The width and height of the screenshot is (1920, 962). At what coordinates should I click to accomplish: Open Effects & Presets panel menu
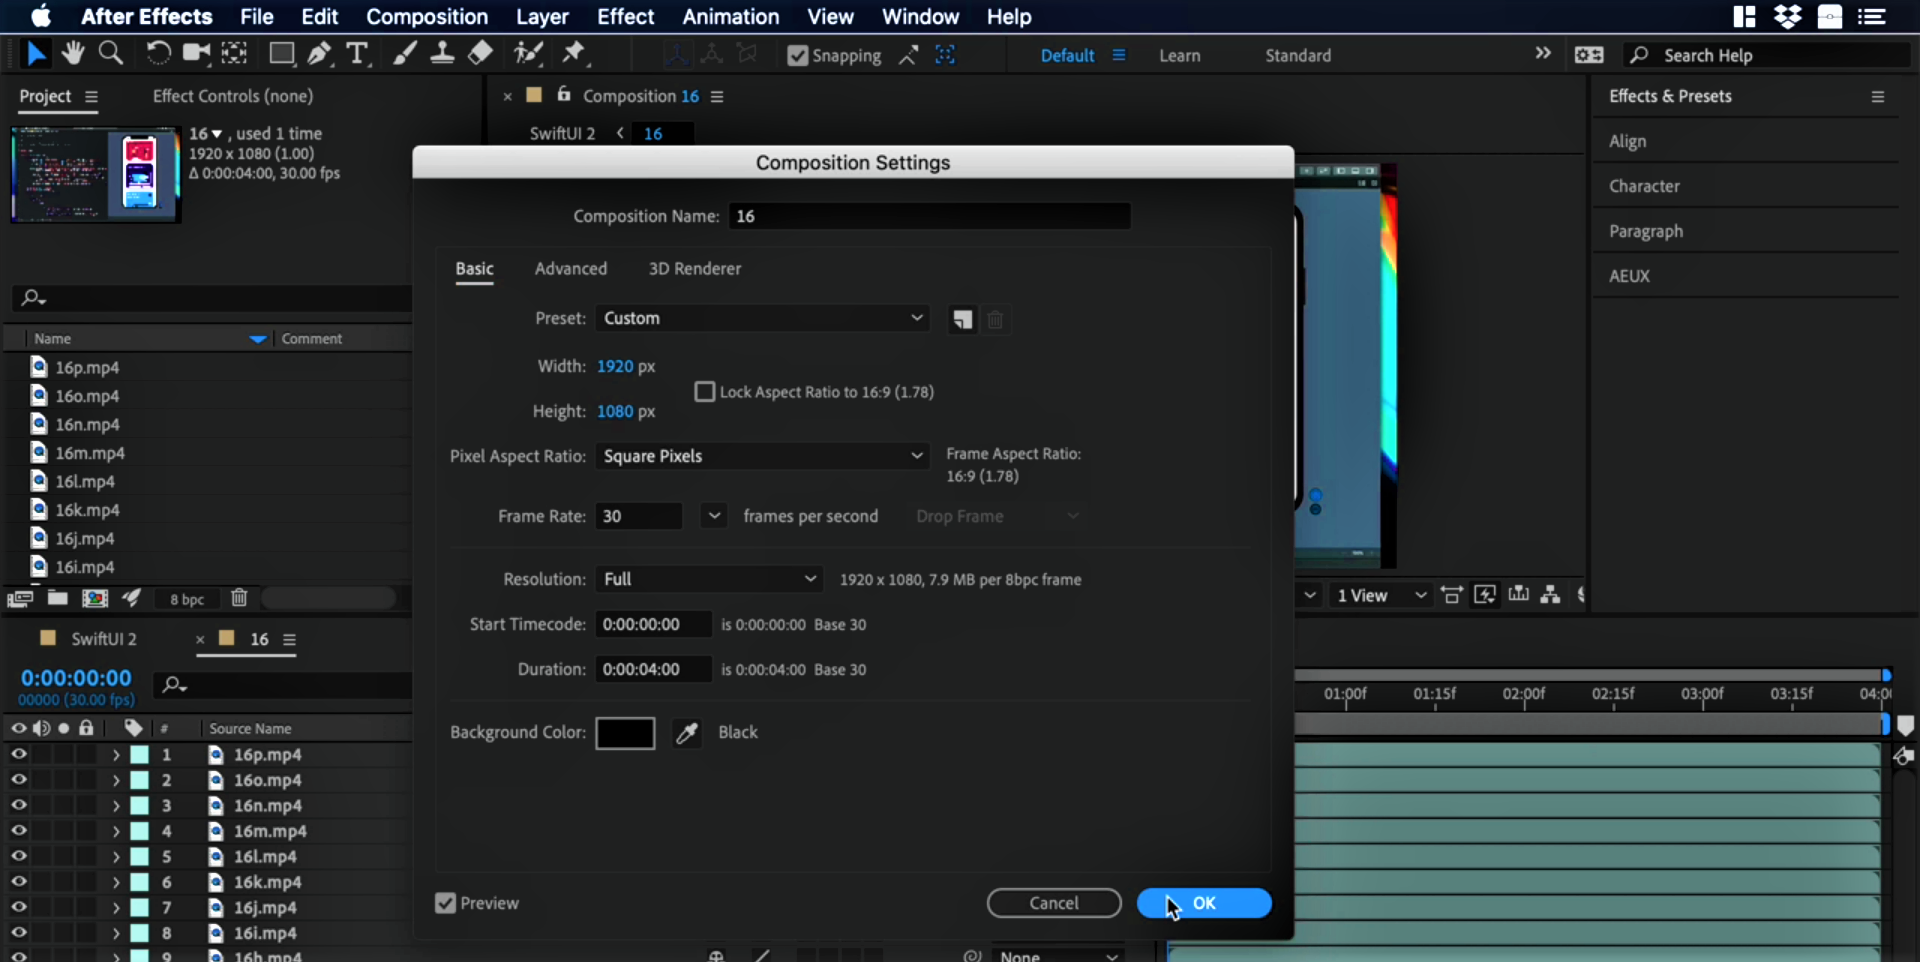1877,96
